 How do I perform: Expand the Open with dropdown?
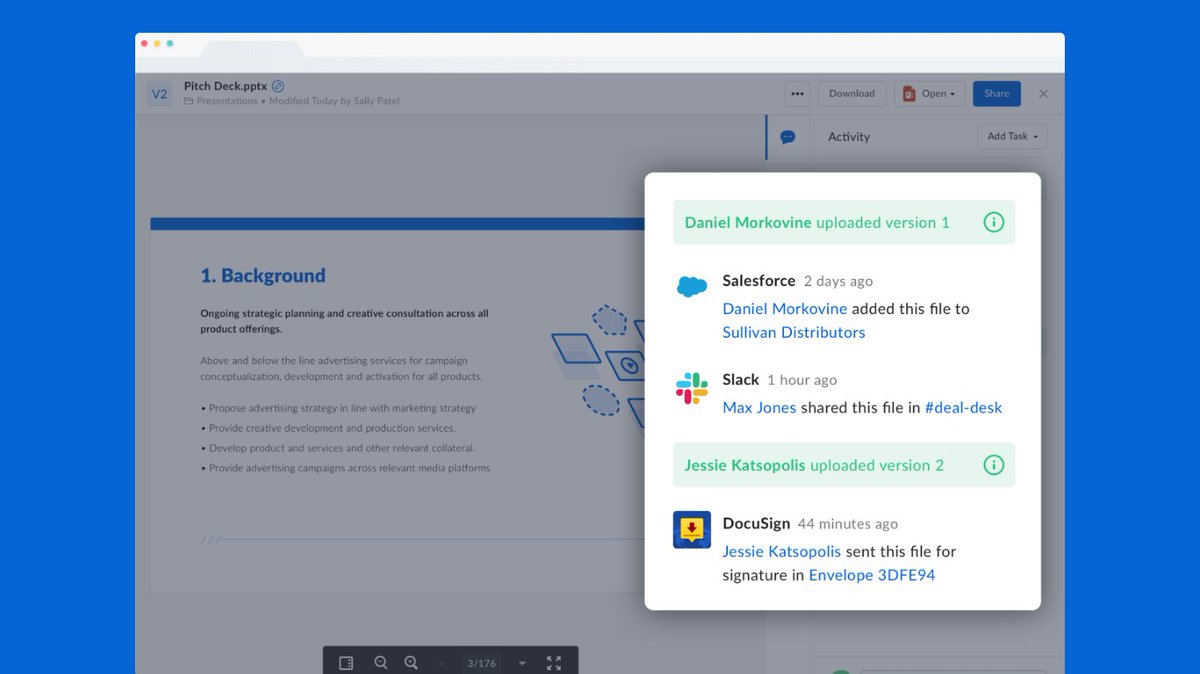(x=930, y=94)
